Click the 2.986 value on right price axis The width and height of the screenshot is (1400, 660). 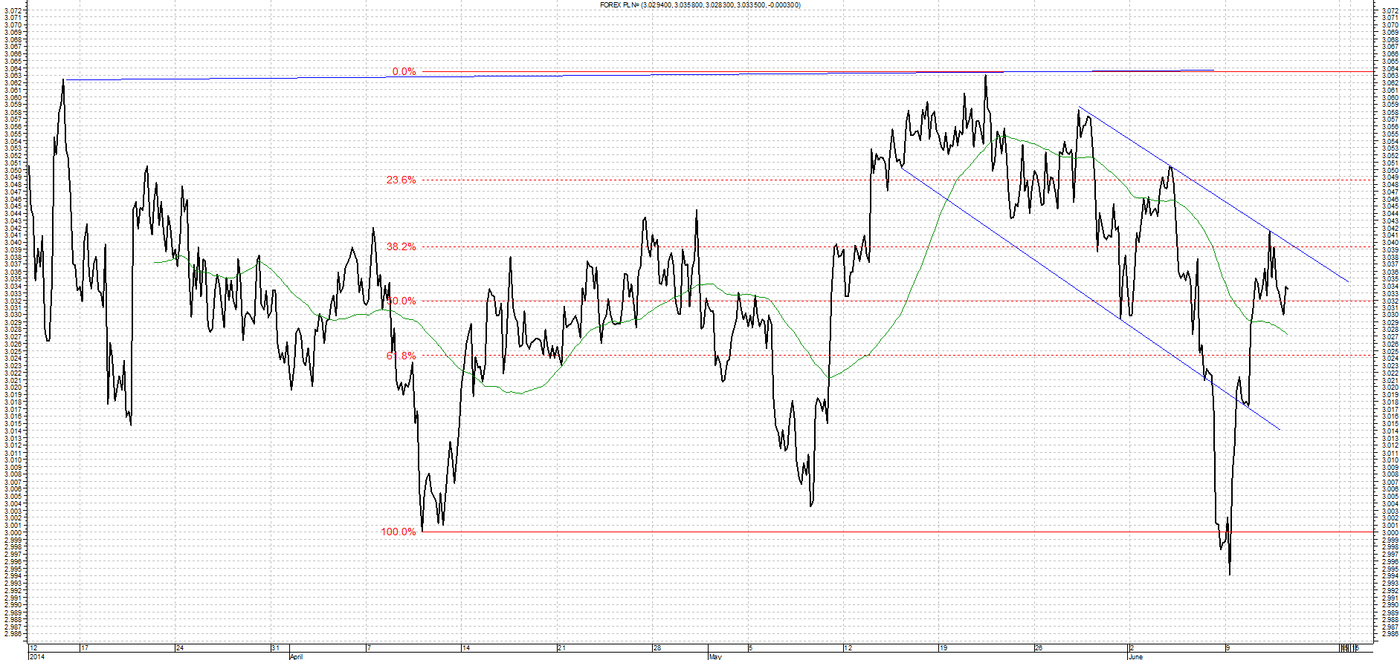pos(1389,635)
